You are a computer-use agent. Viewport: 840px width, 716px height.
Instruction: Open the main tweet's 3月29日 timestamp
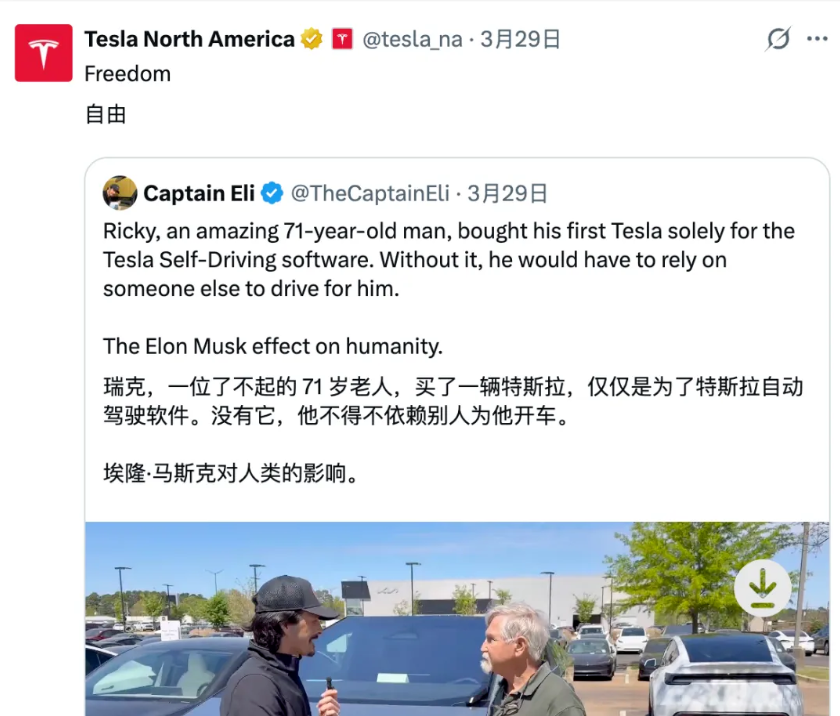click(520, 40)
